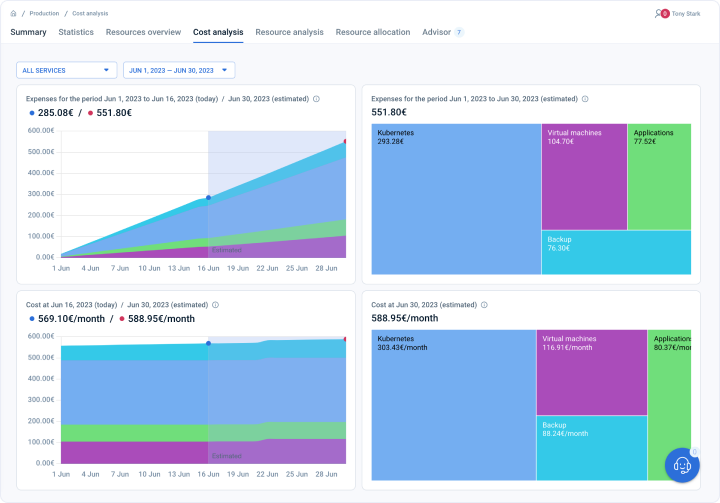Click blue today marker on expenses chart
The height and width of the screenshot is (503, 720).
(x=208, y=198)
